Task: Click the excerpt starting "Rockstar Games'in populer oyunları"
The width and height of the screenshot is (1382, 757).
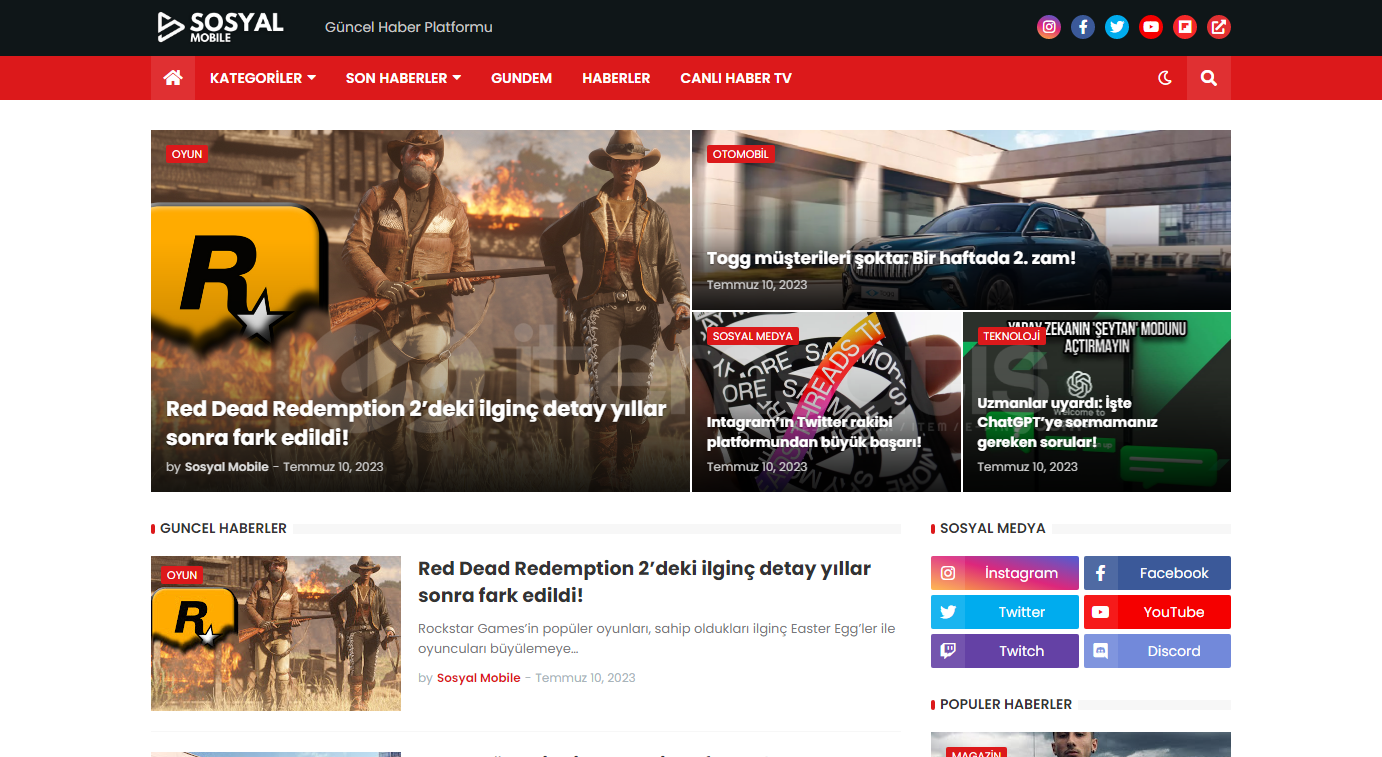Action: (x=656, y=639)
